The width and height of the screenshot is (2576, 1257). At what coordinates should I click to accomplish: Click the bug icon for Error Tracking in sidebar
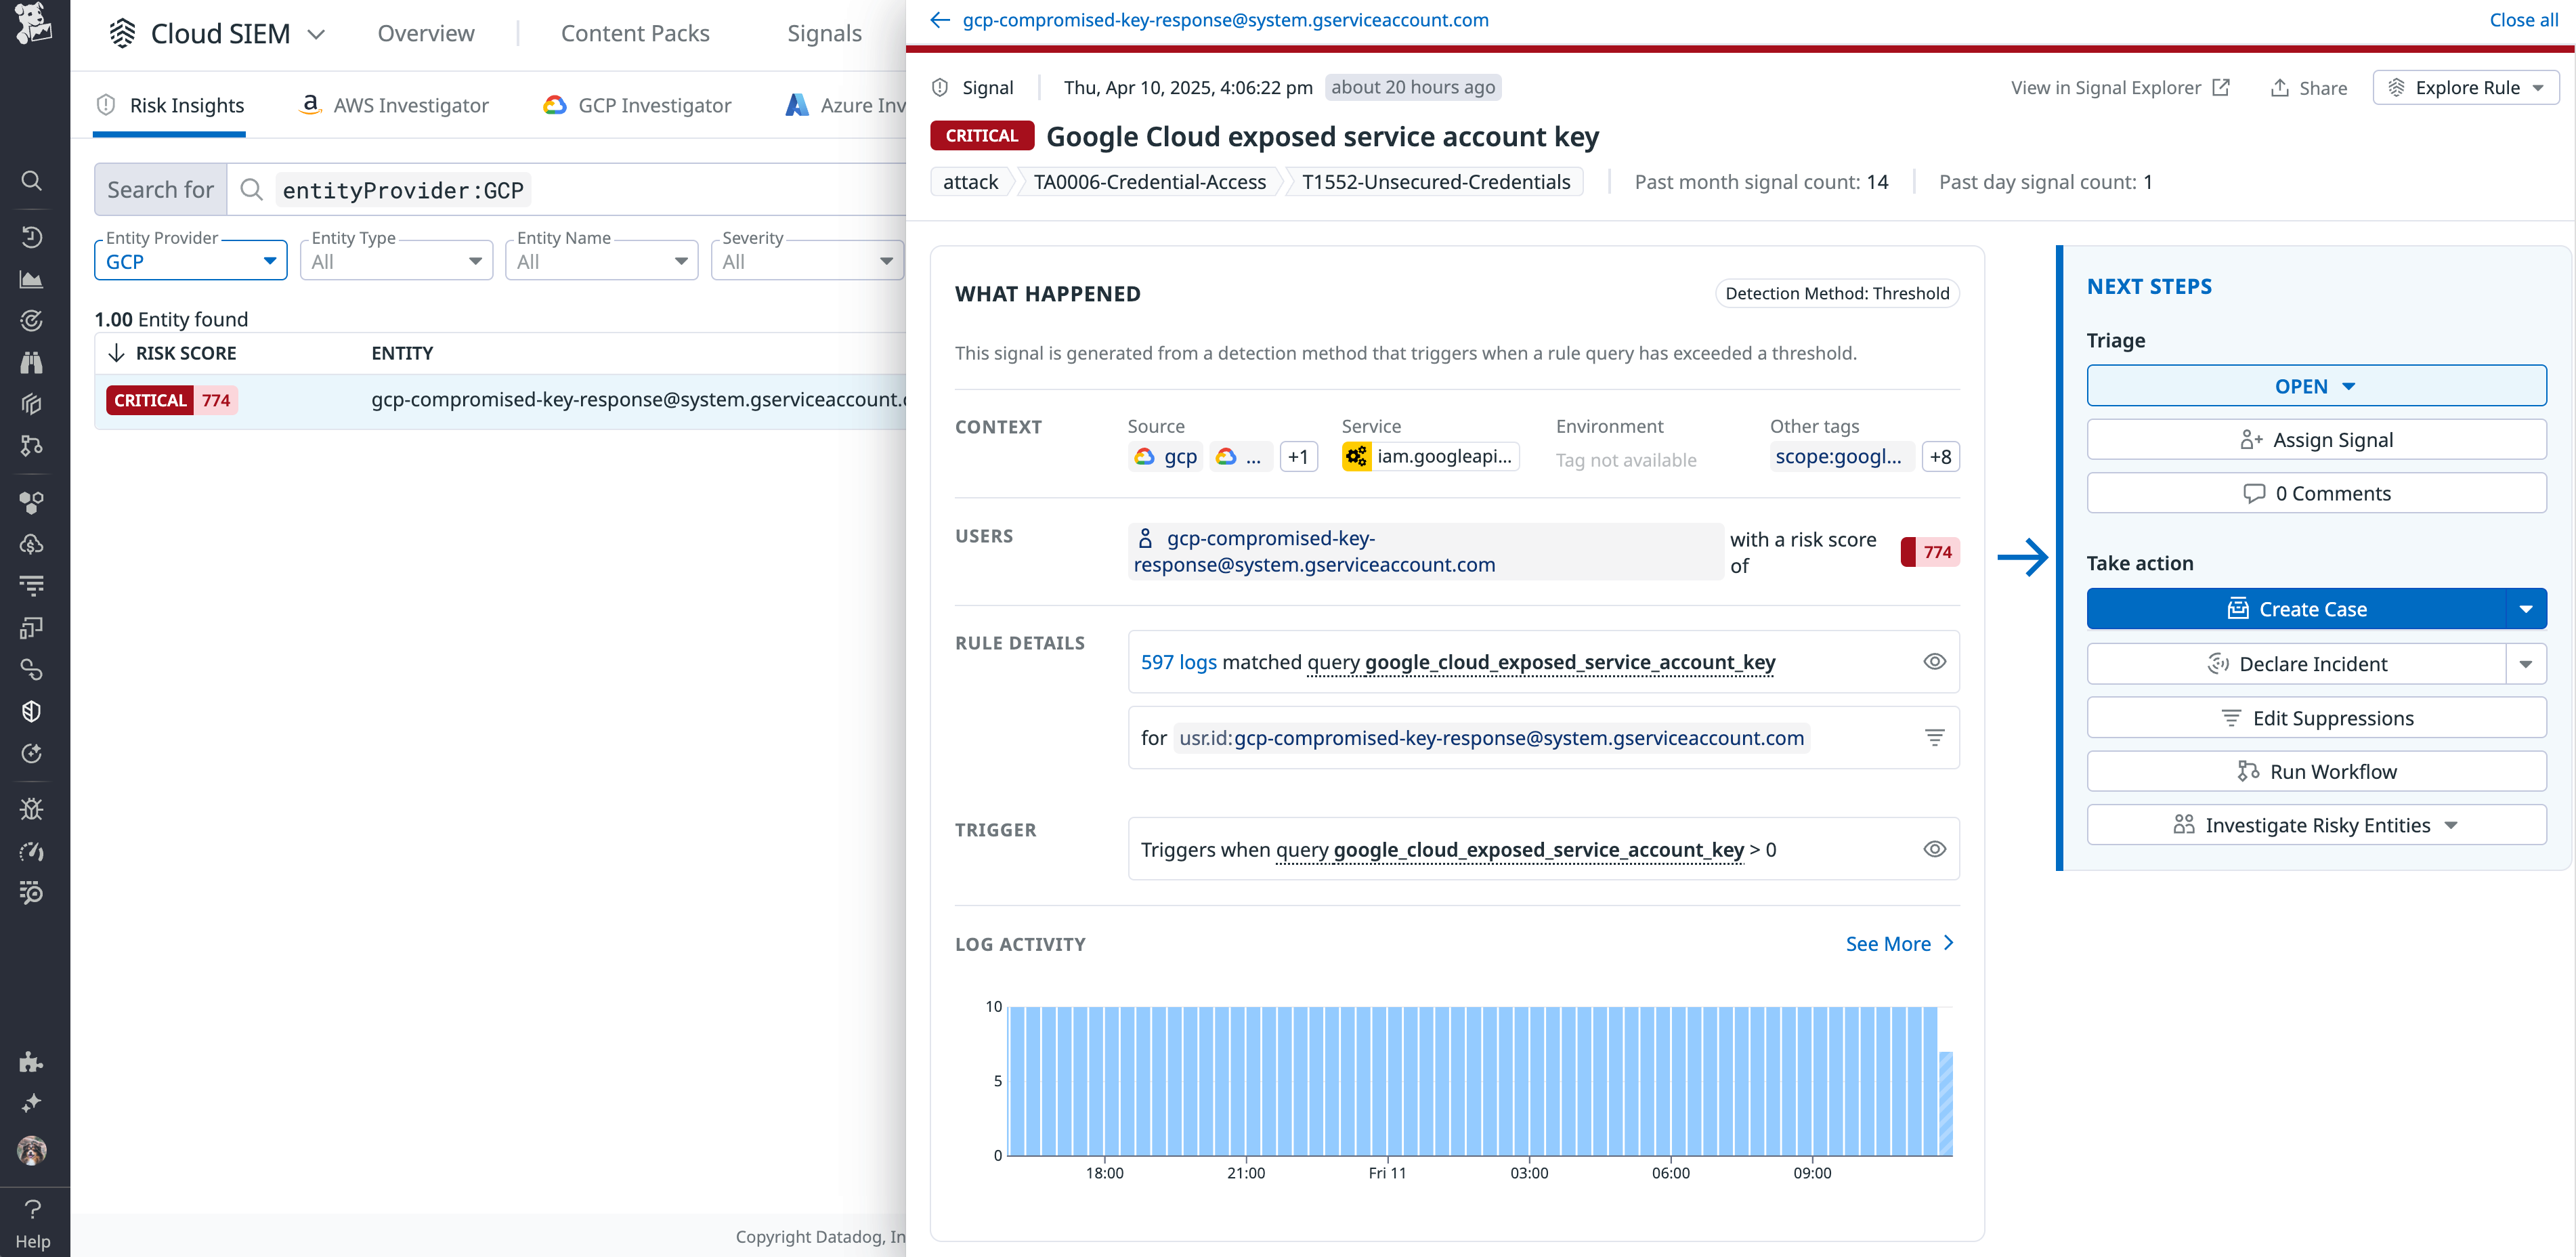click(31, 808)
